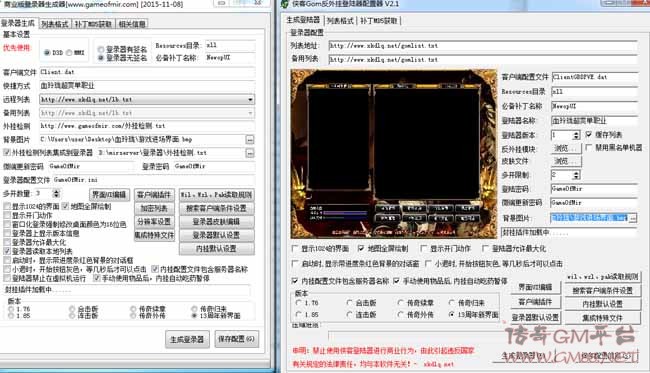Open the 列表格式 tab in right window
The height and width of the screenshot is (373, 650).
click(340, 20)
